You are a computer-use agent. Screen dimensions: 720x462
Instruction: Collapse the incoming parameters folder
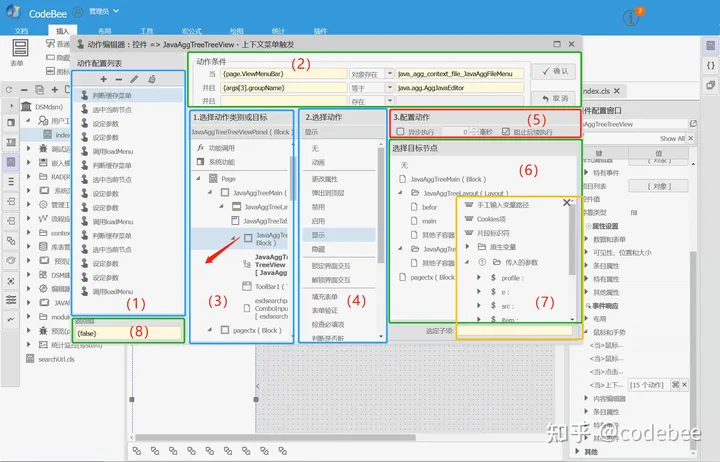click(x=467, y=262)
